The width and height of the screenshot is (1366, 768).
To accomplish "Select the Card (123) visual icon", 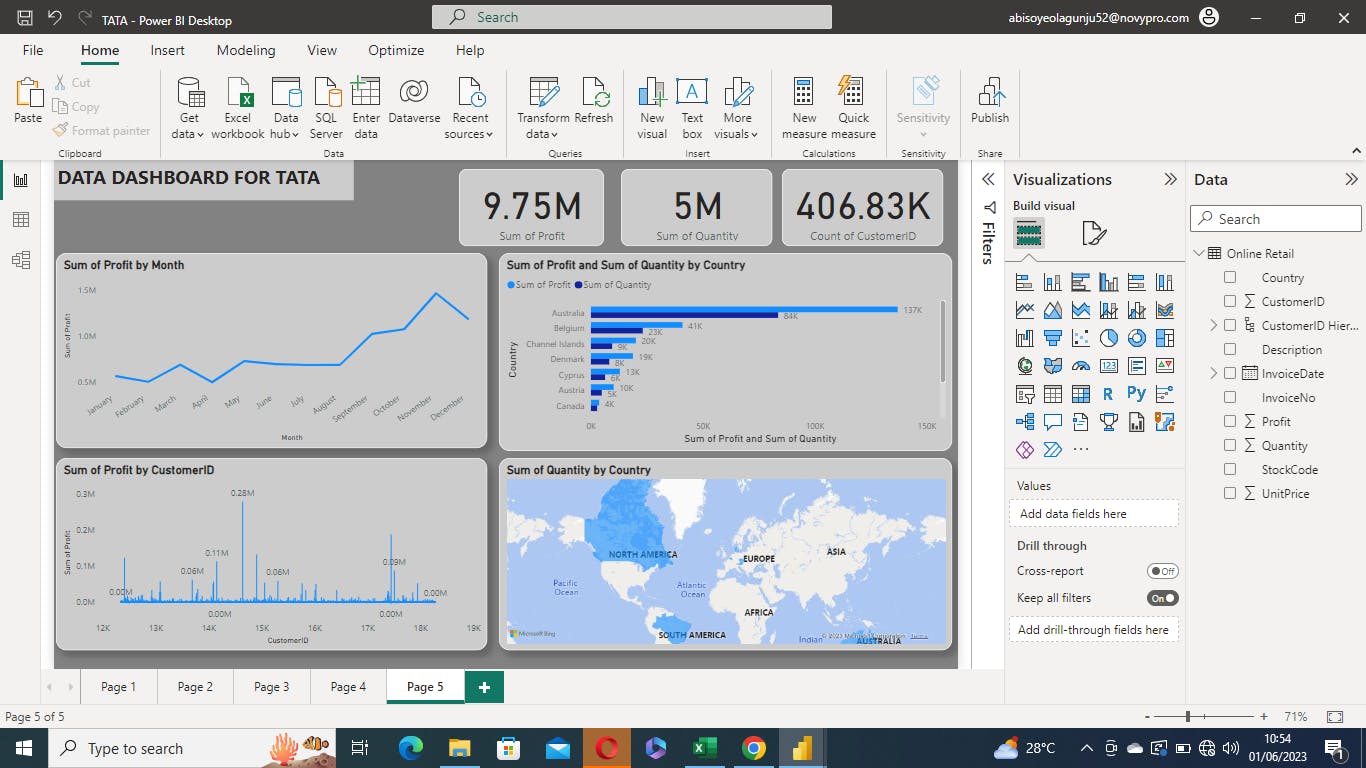I will pyautogui.click(x=1108, y=366).
